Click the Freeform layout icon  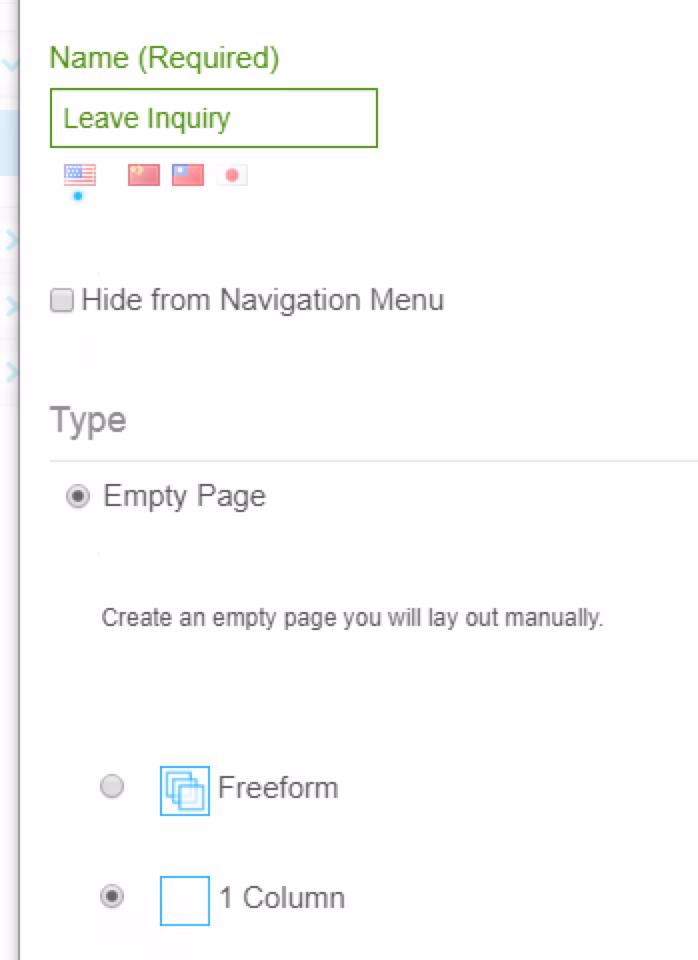(x=185, y=790)
